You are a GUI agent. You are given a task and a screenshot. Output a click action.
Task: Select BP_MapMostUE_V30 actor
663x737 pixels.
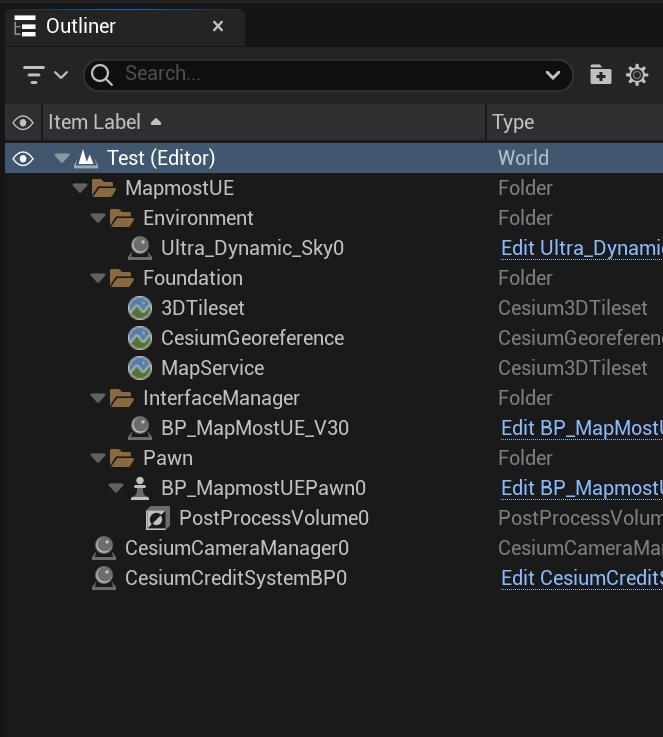255,428
